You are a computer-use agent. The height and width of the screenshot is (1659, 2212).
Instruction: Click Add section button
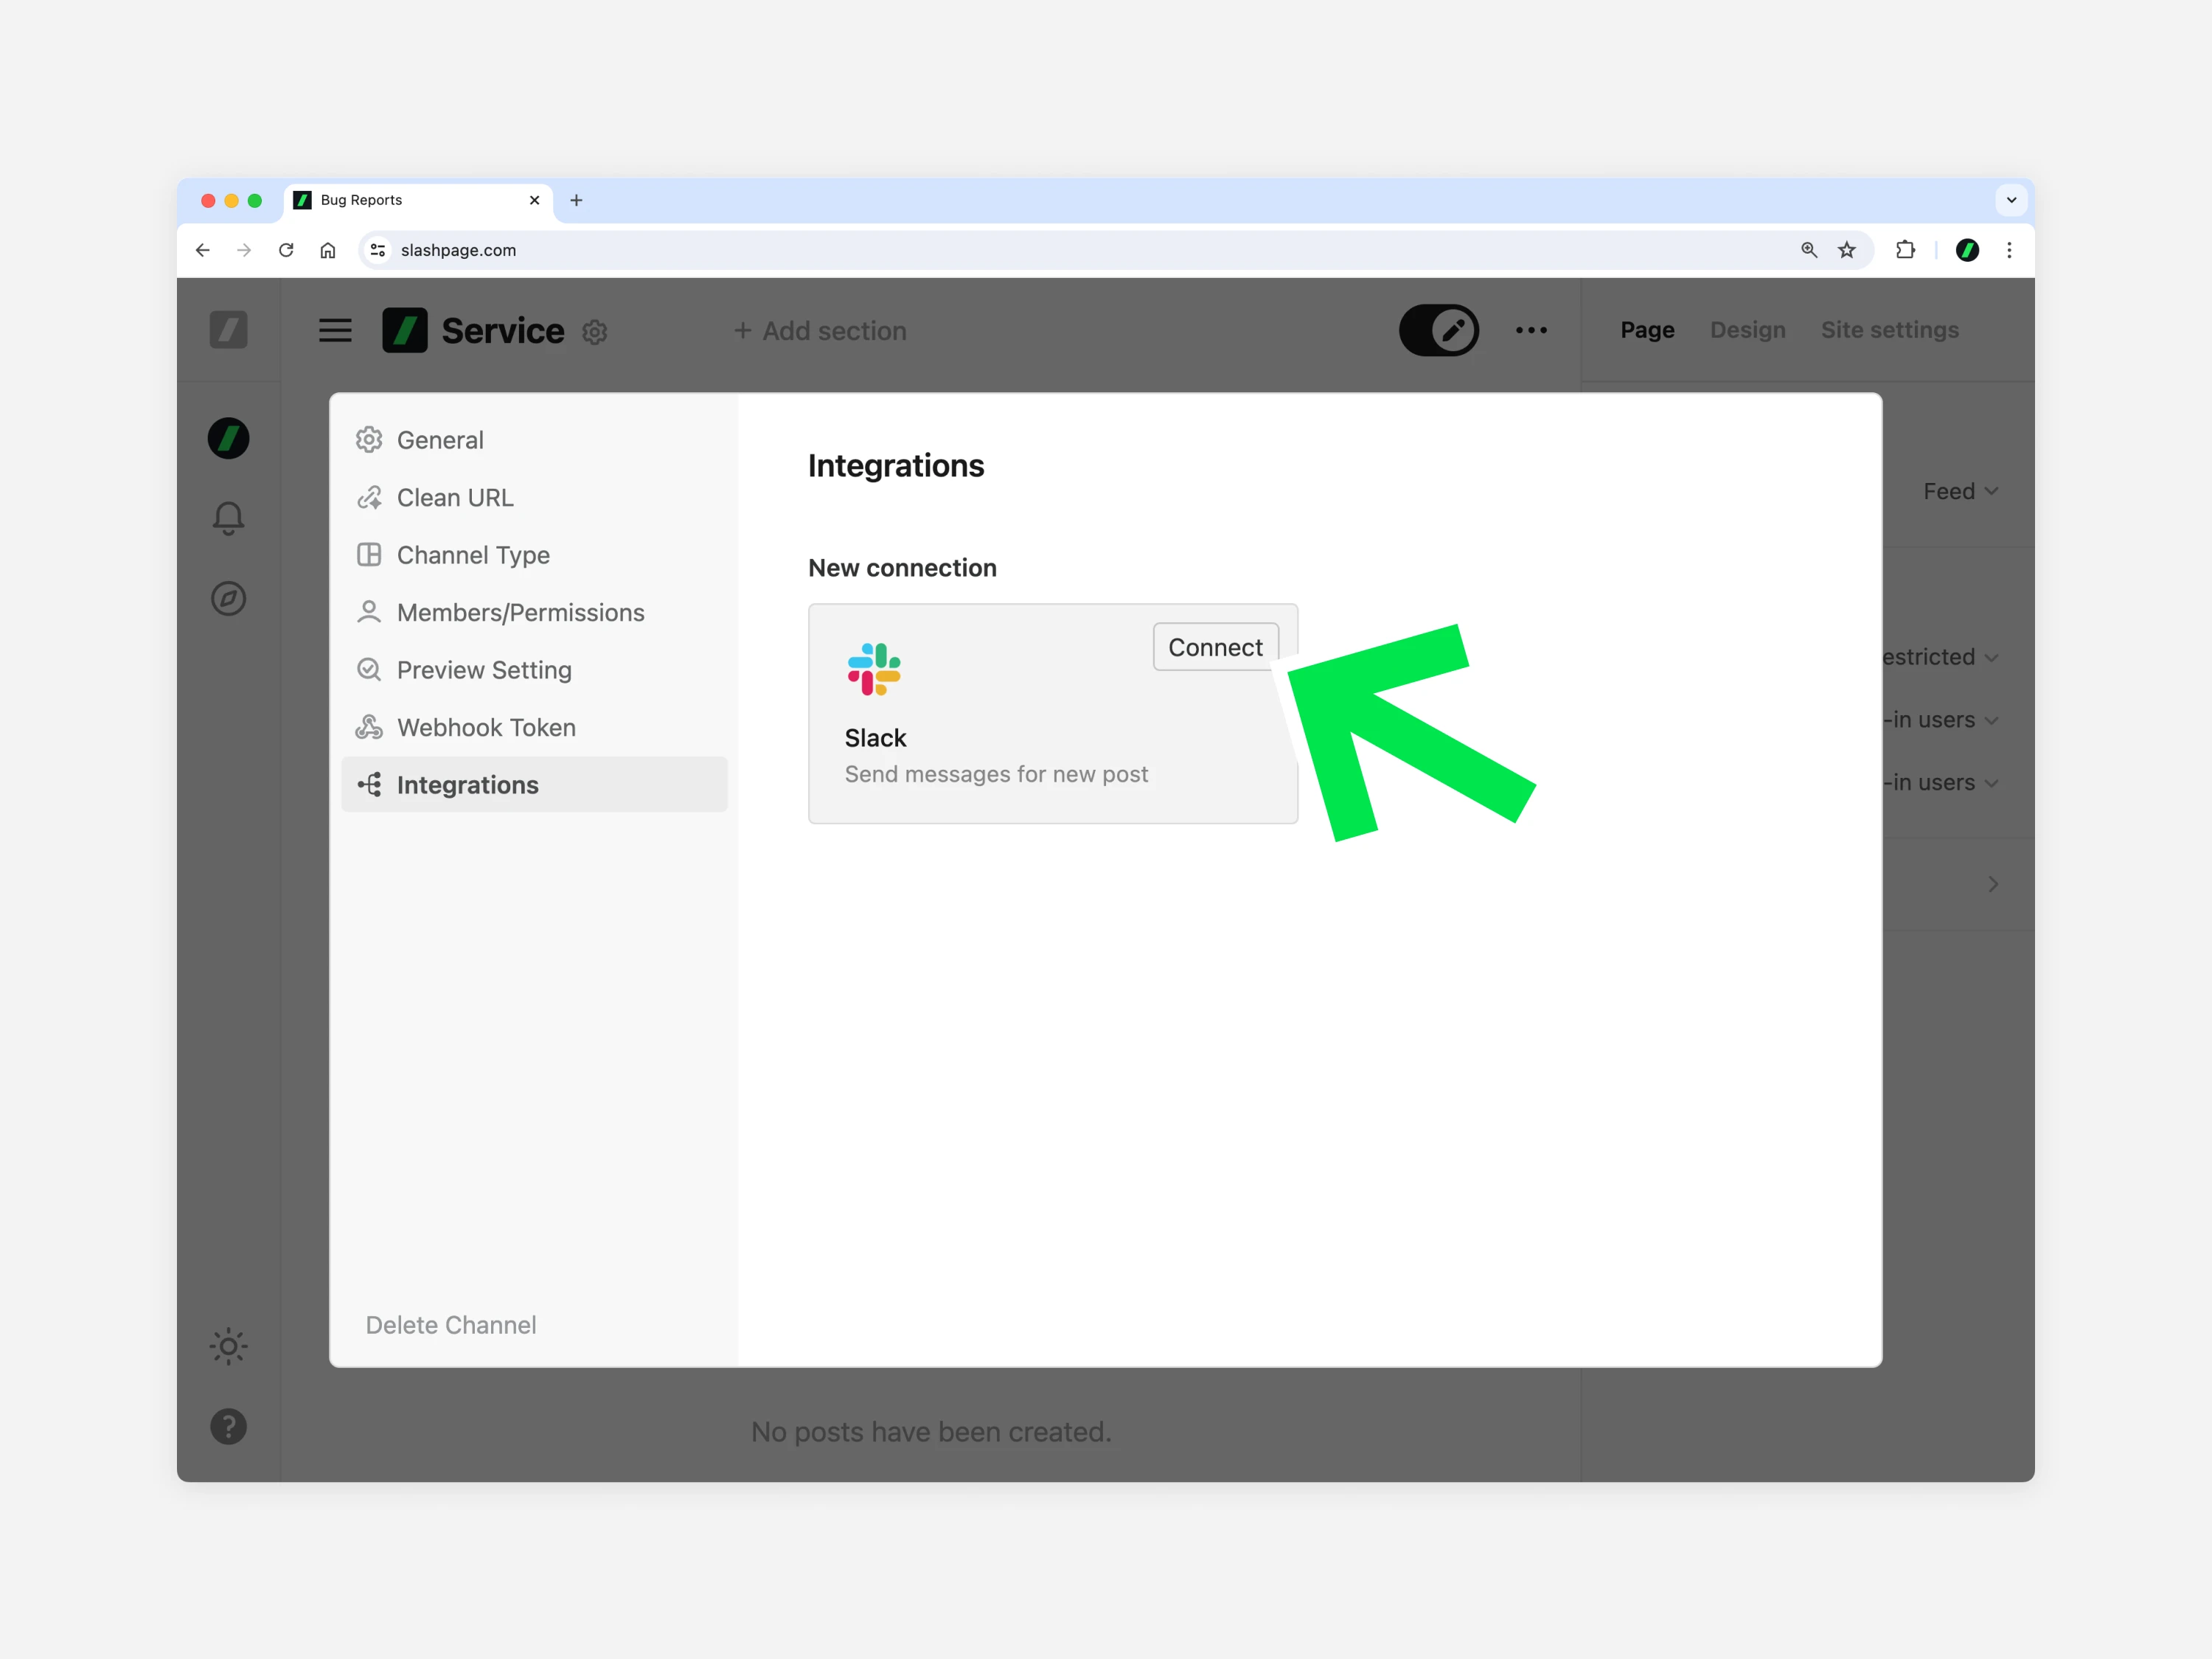pos(820,331)
